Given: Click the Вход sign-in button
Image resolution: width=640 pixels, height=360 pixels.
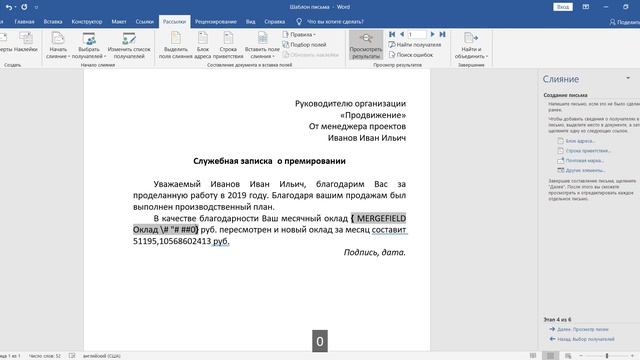Looking at the screenshot, I should tap(563, 7).
